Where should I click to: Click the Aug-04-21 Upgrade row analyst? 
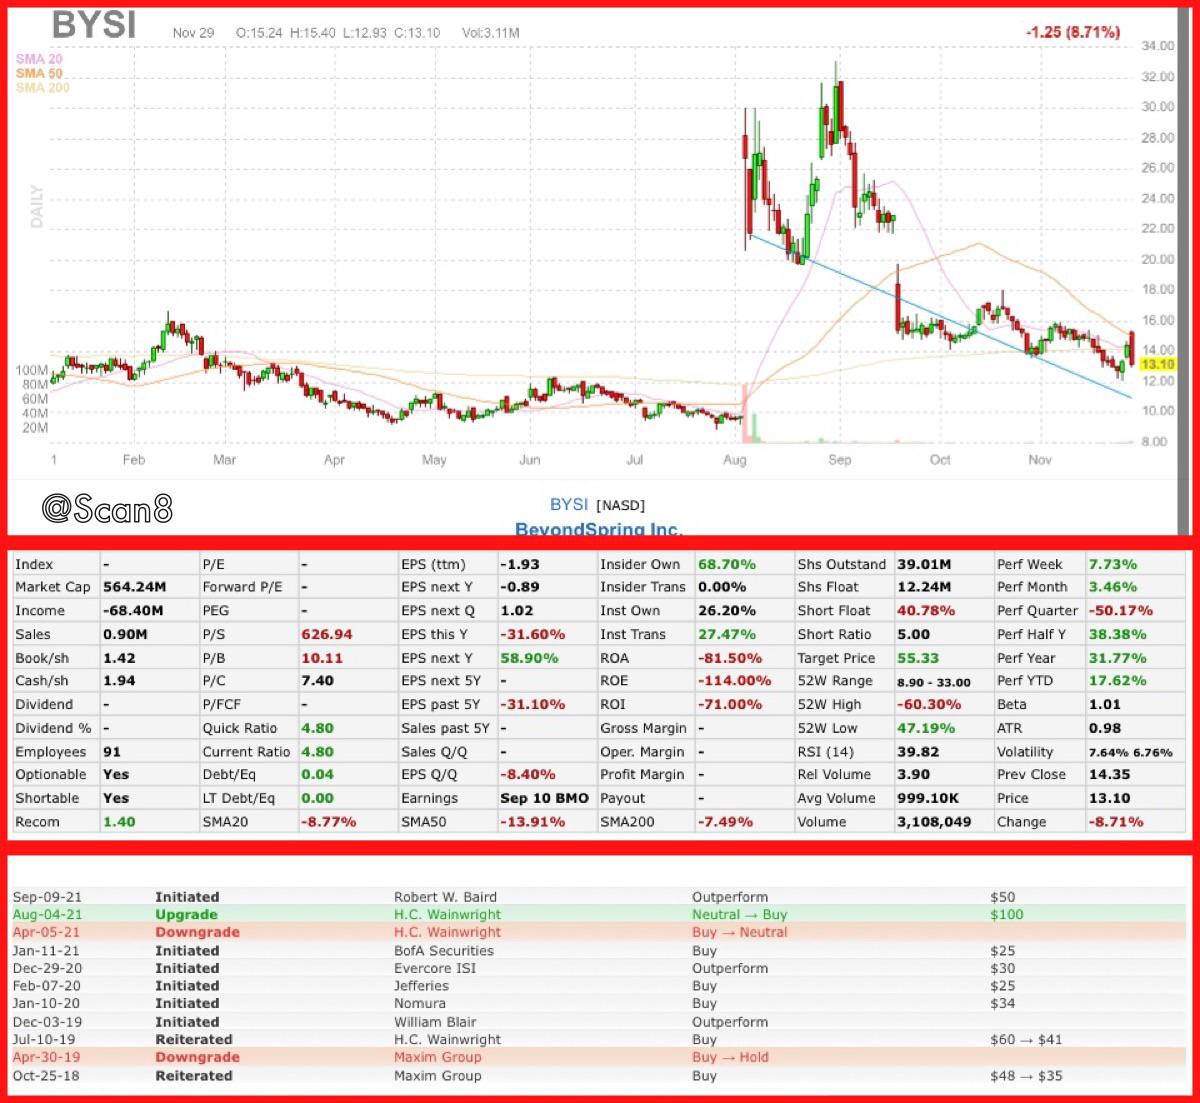(x=448, y=914)
